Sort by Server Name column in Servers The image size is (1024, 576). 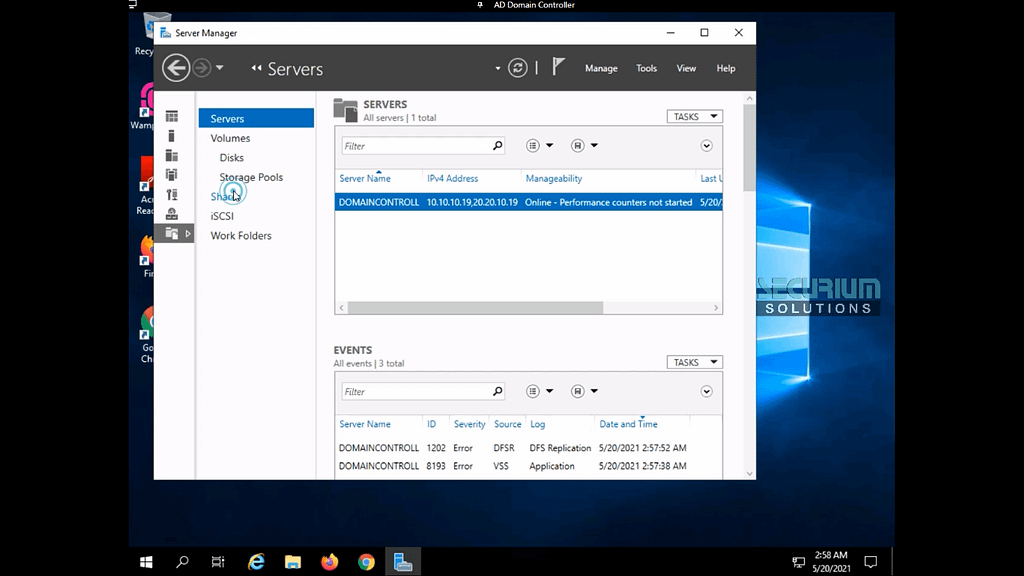364,178
